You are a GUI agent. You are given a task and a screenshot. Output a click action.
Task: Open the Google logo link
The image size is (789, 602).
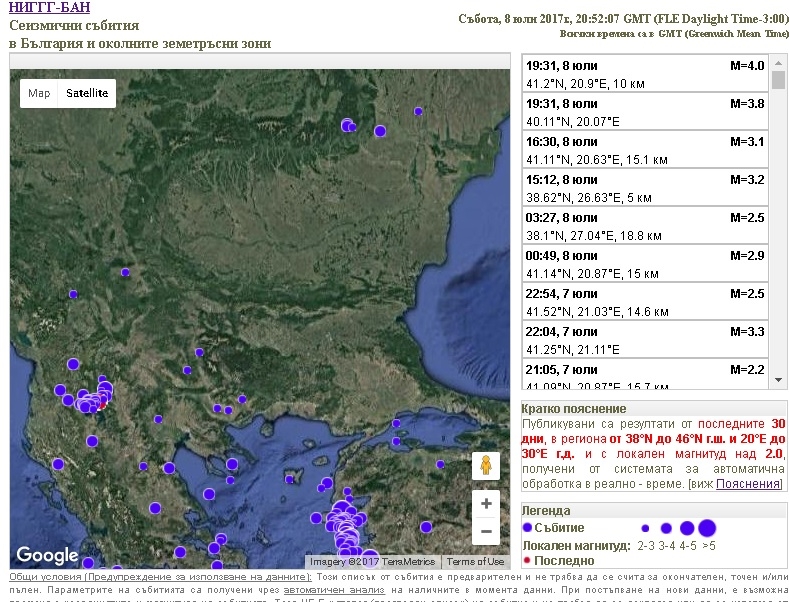click(47, 555)
